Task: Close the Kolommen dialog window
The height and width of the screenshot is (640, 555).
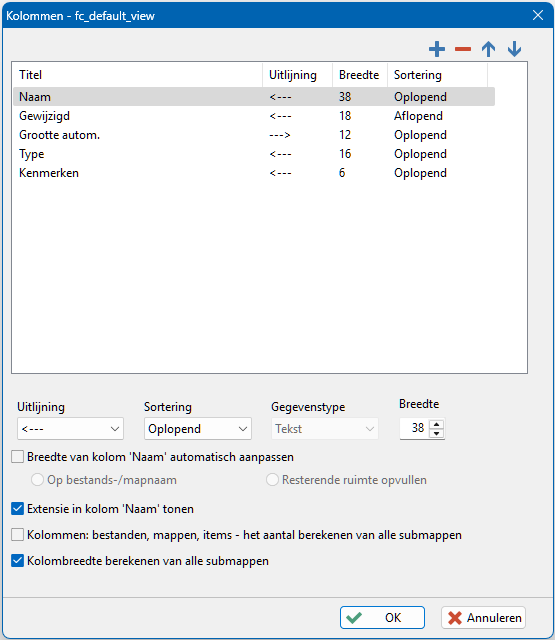Action: pos(538,15)
